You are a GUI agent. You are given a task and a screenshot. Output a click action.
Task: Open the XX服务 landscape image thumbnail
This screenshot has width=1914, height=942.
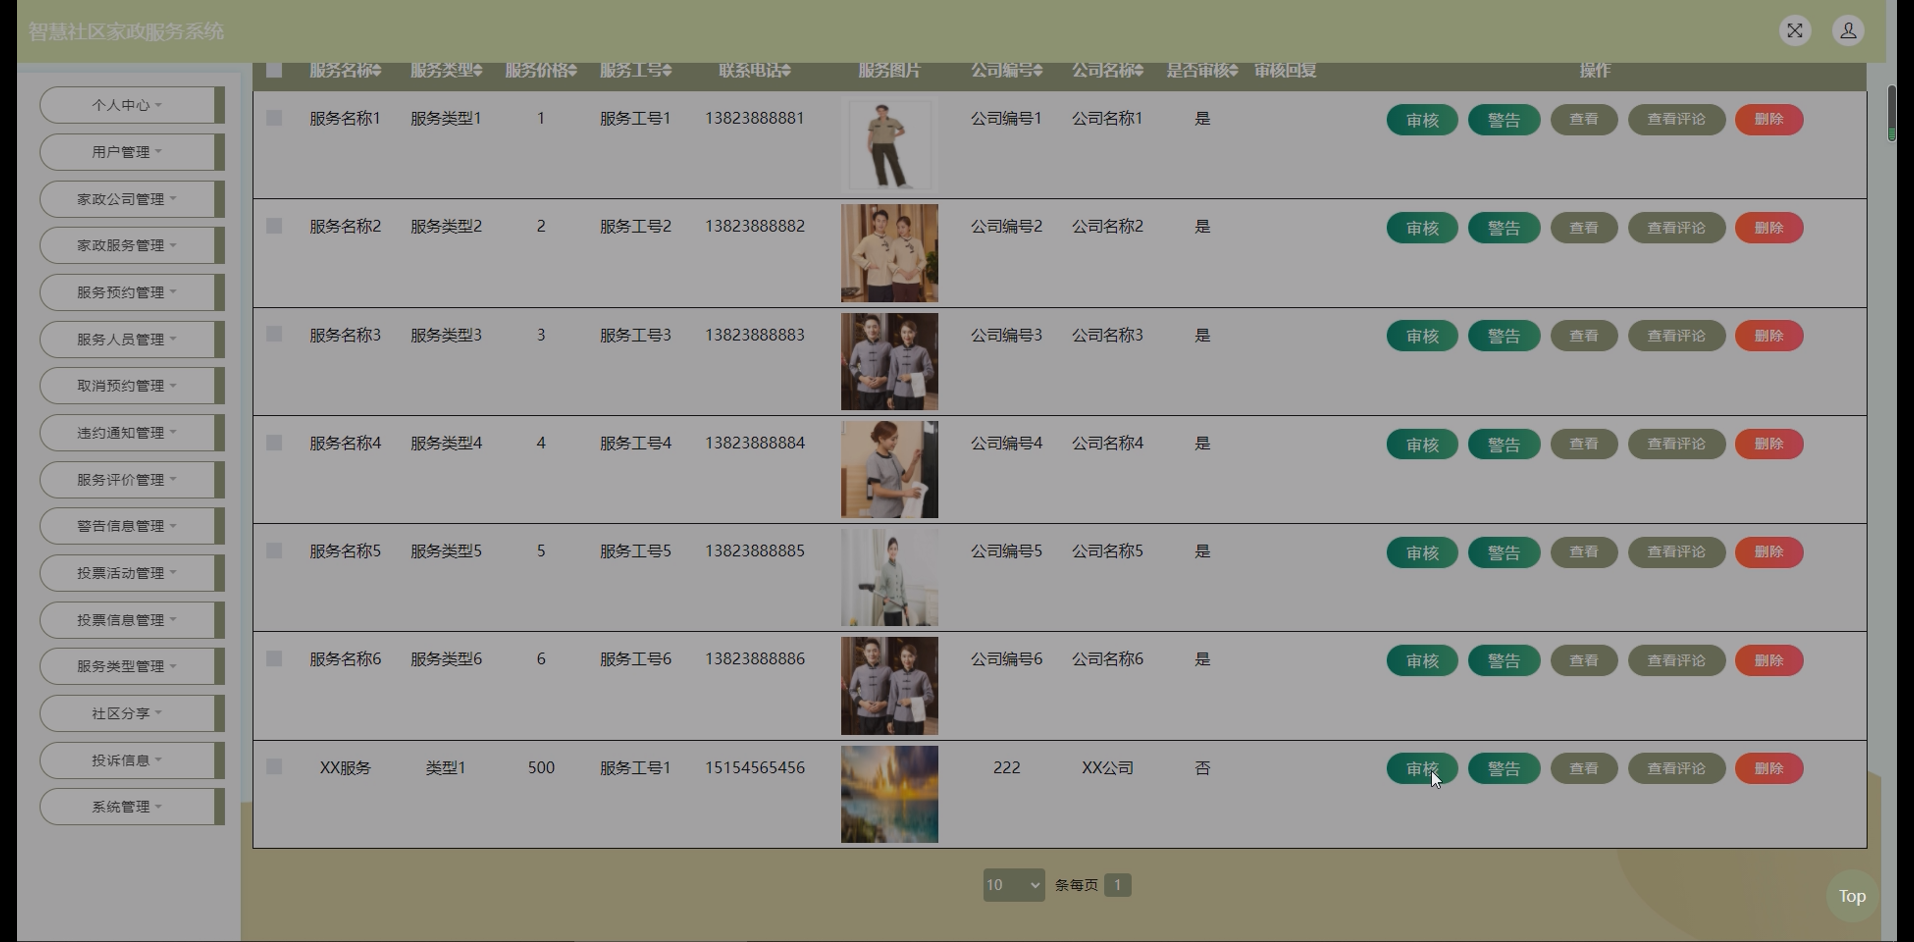[889, 794]
